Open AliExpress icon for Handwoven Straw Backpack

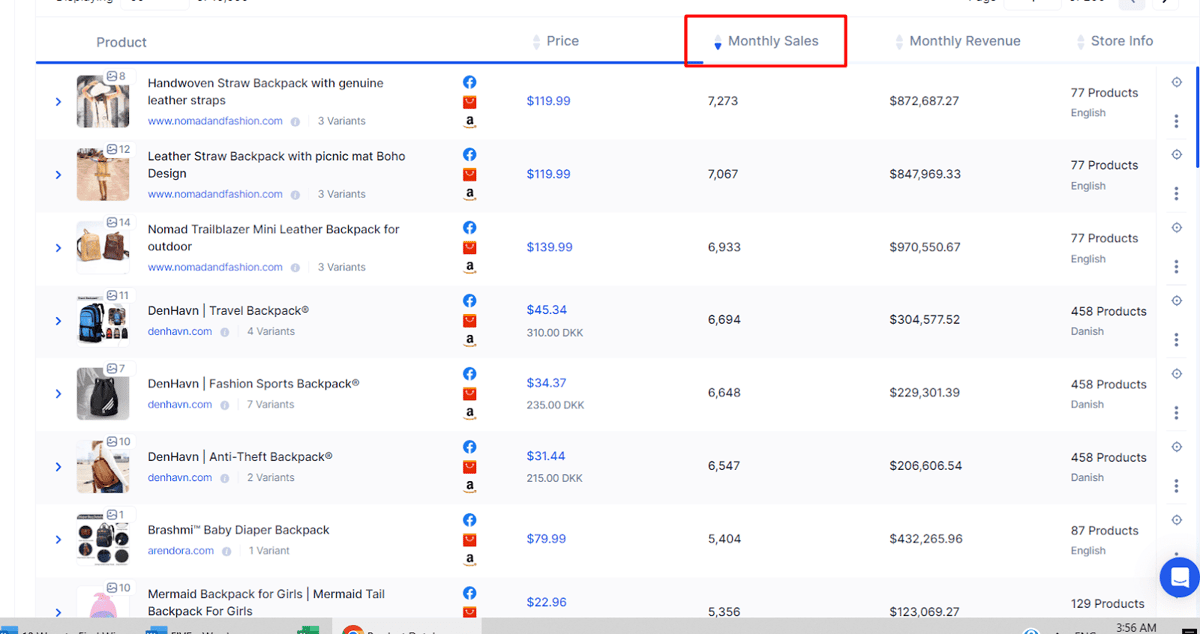(x=469, y=102)
